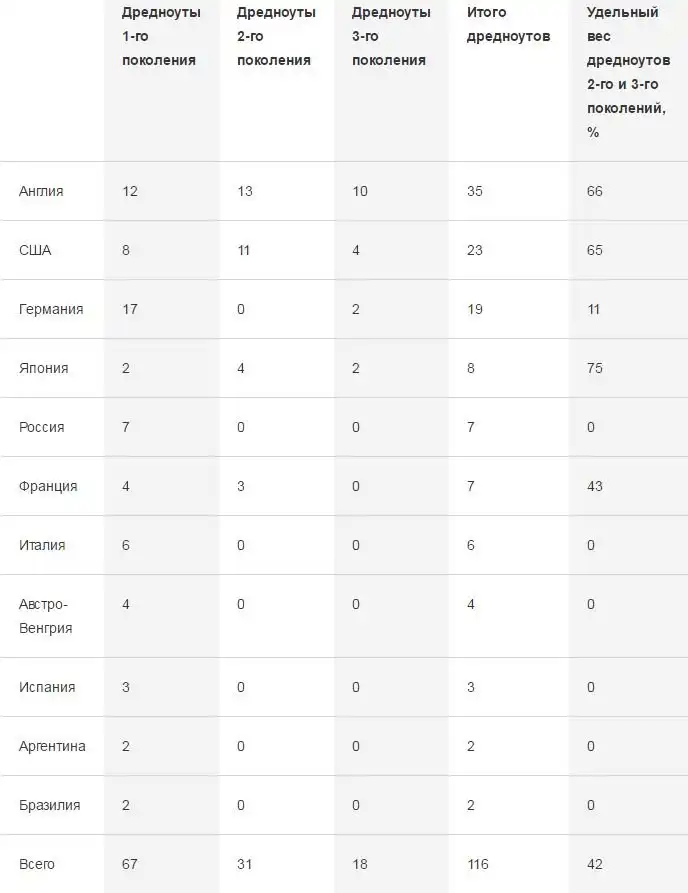Viewport: 688px width, 893px height.
Task: Select the 'Франция' row label
Action: pyautogui.click(x=48, y=486)
